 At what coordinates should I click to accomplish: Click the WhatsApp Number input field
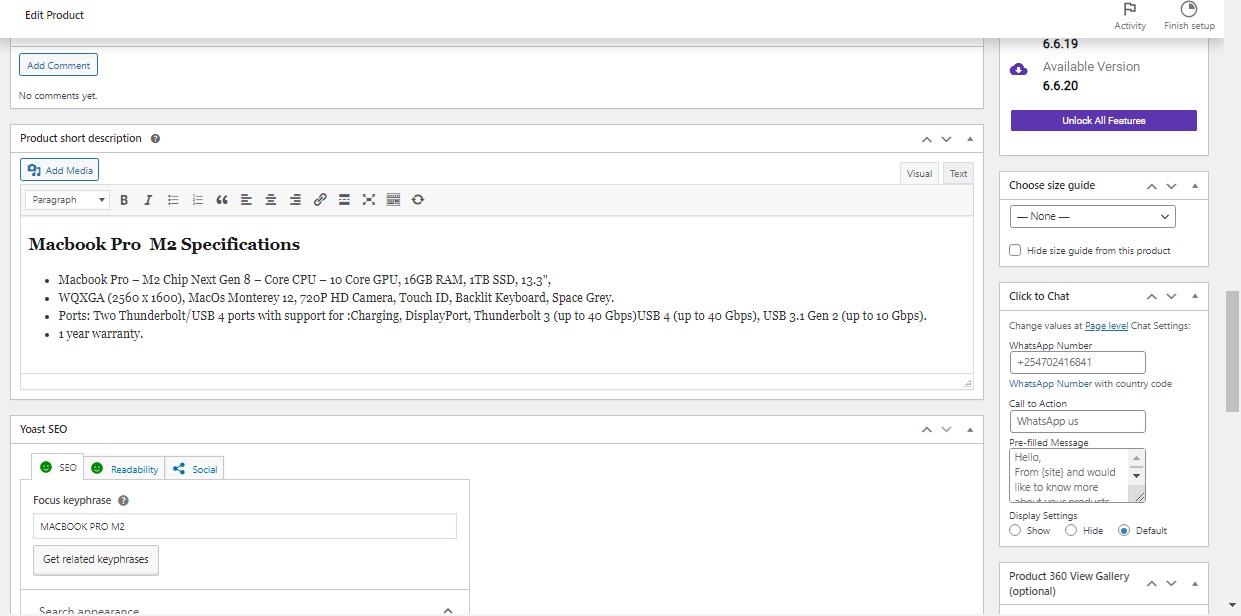click(x=1077, y=362)
